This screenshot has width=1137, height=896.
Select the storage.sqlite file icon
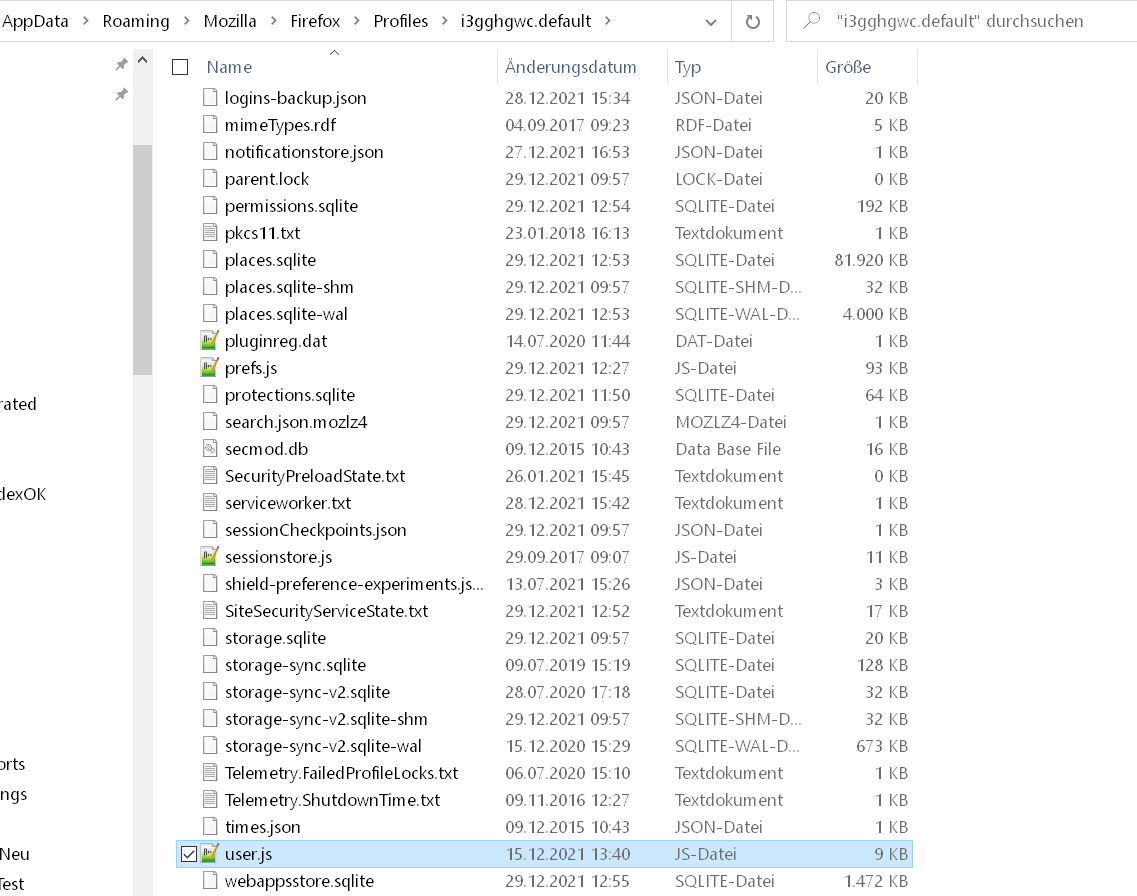click(210, 638)
